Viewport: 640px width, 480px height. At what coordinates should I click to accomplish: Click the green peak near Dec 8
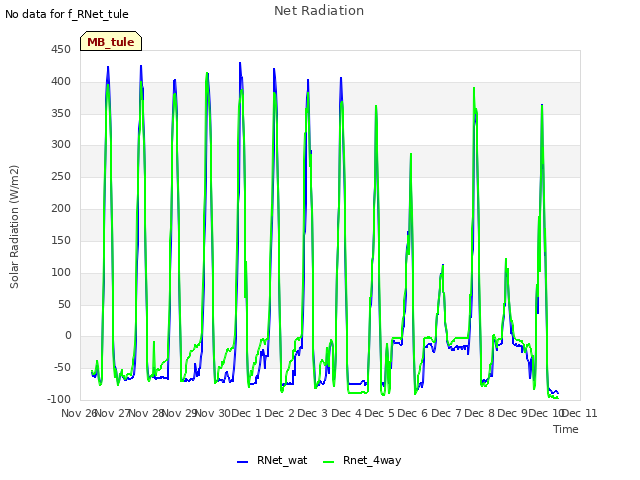tap(474, 88)
